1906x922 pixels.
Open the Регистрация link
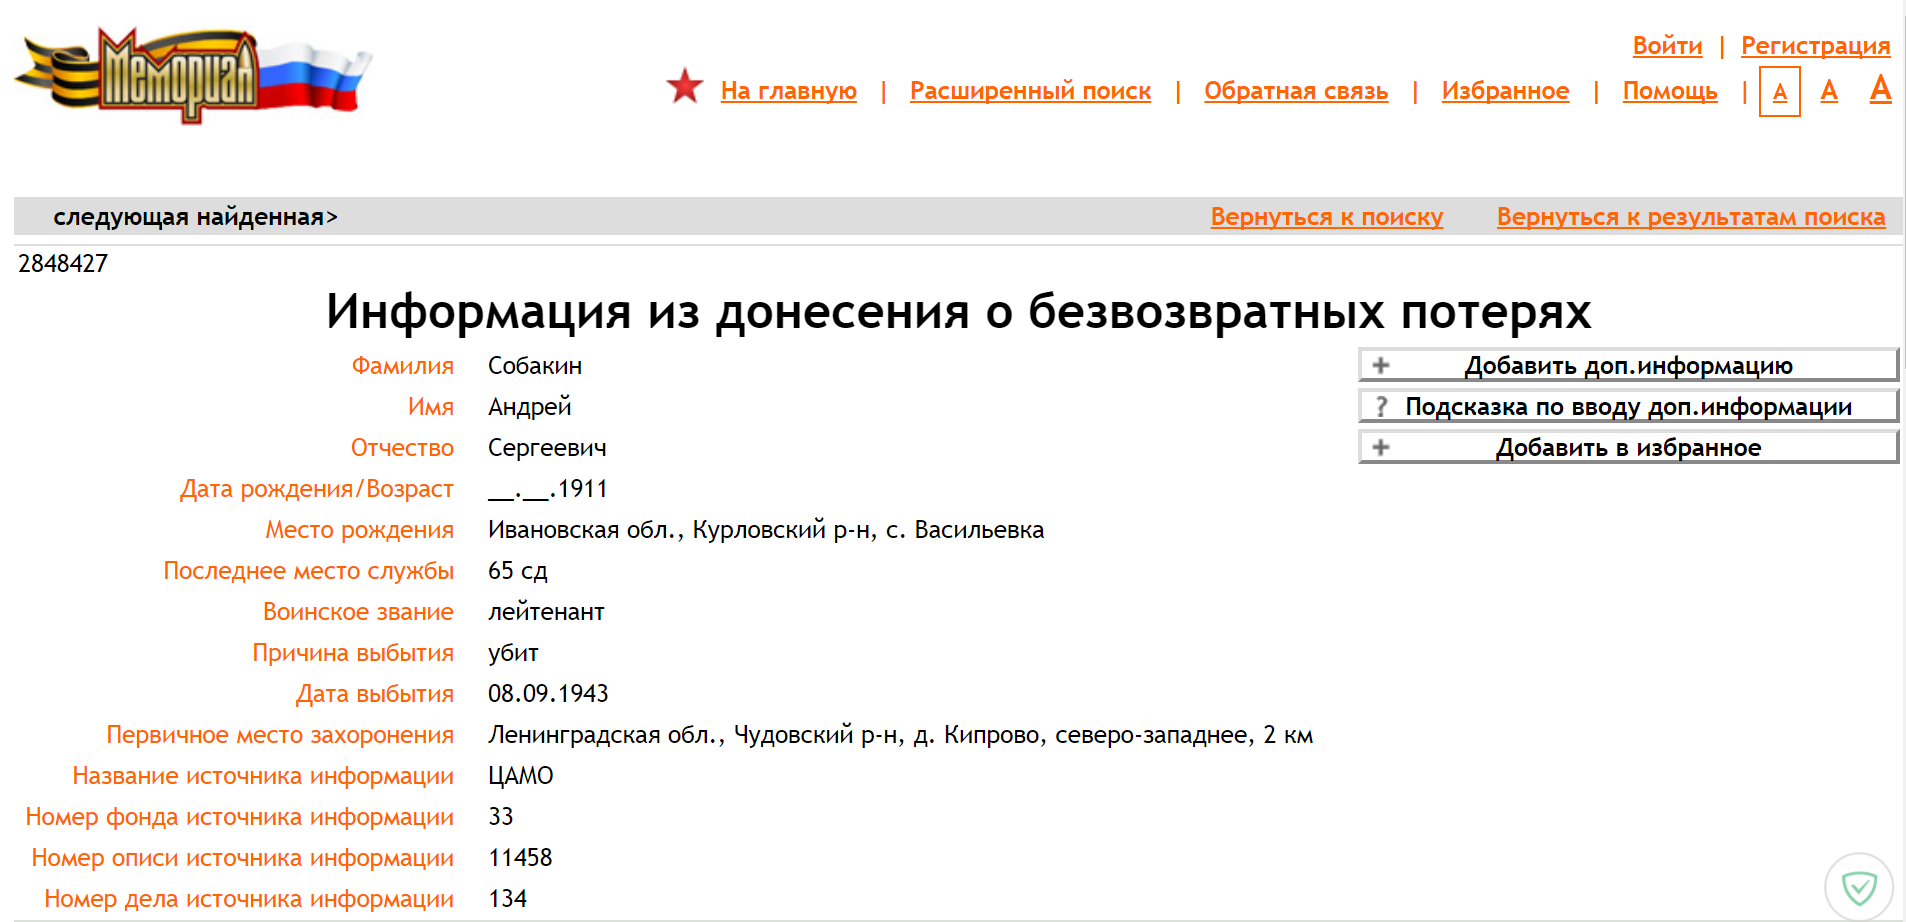[1815, 46]
